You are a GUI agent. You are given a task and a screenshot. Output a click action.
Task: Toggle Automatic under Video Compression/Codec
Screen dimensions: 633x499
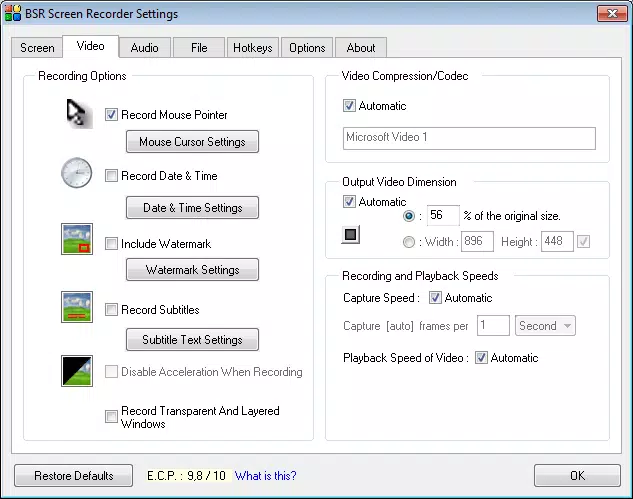click(x=349, y=106)
